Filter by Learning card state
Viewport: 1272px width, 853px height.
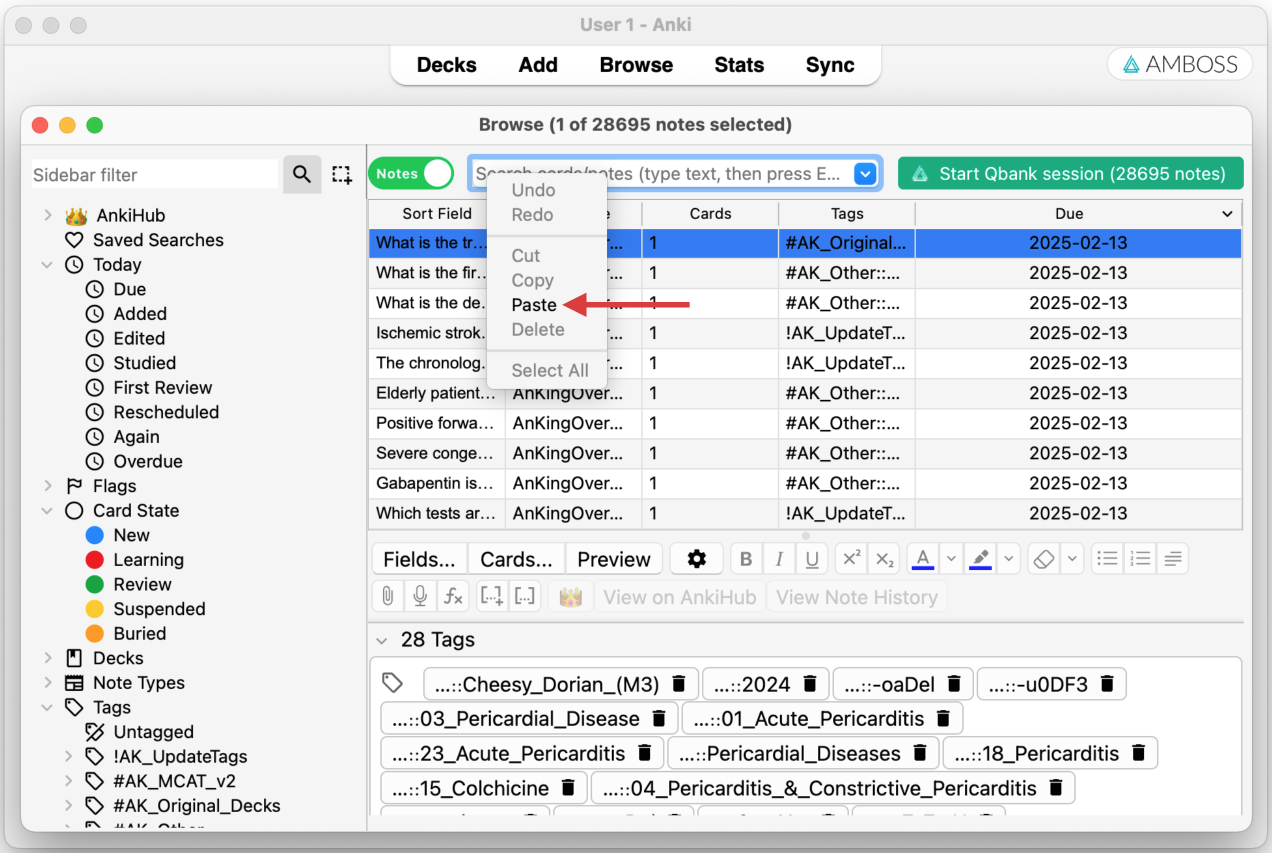[134, 560]
